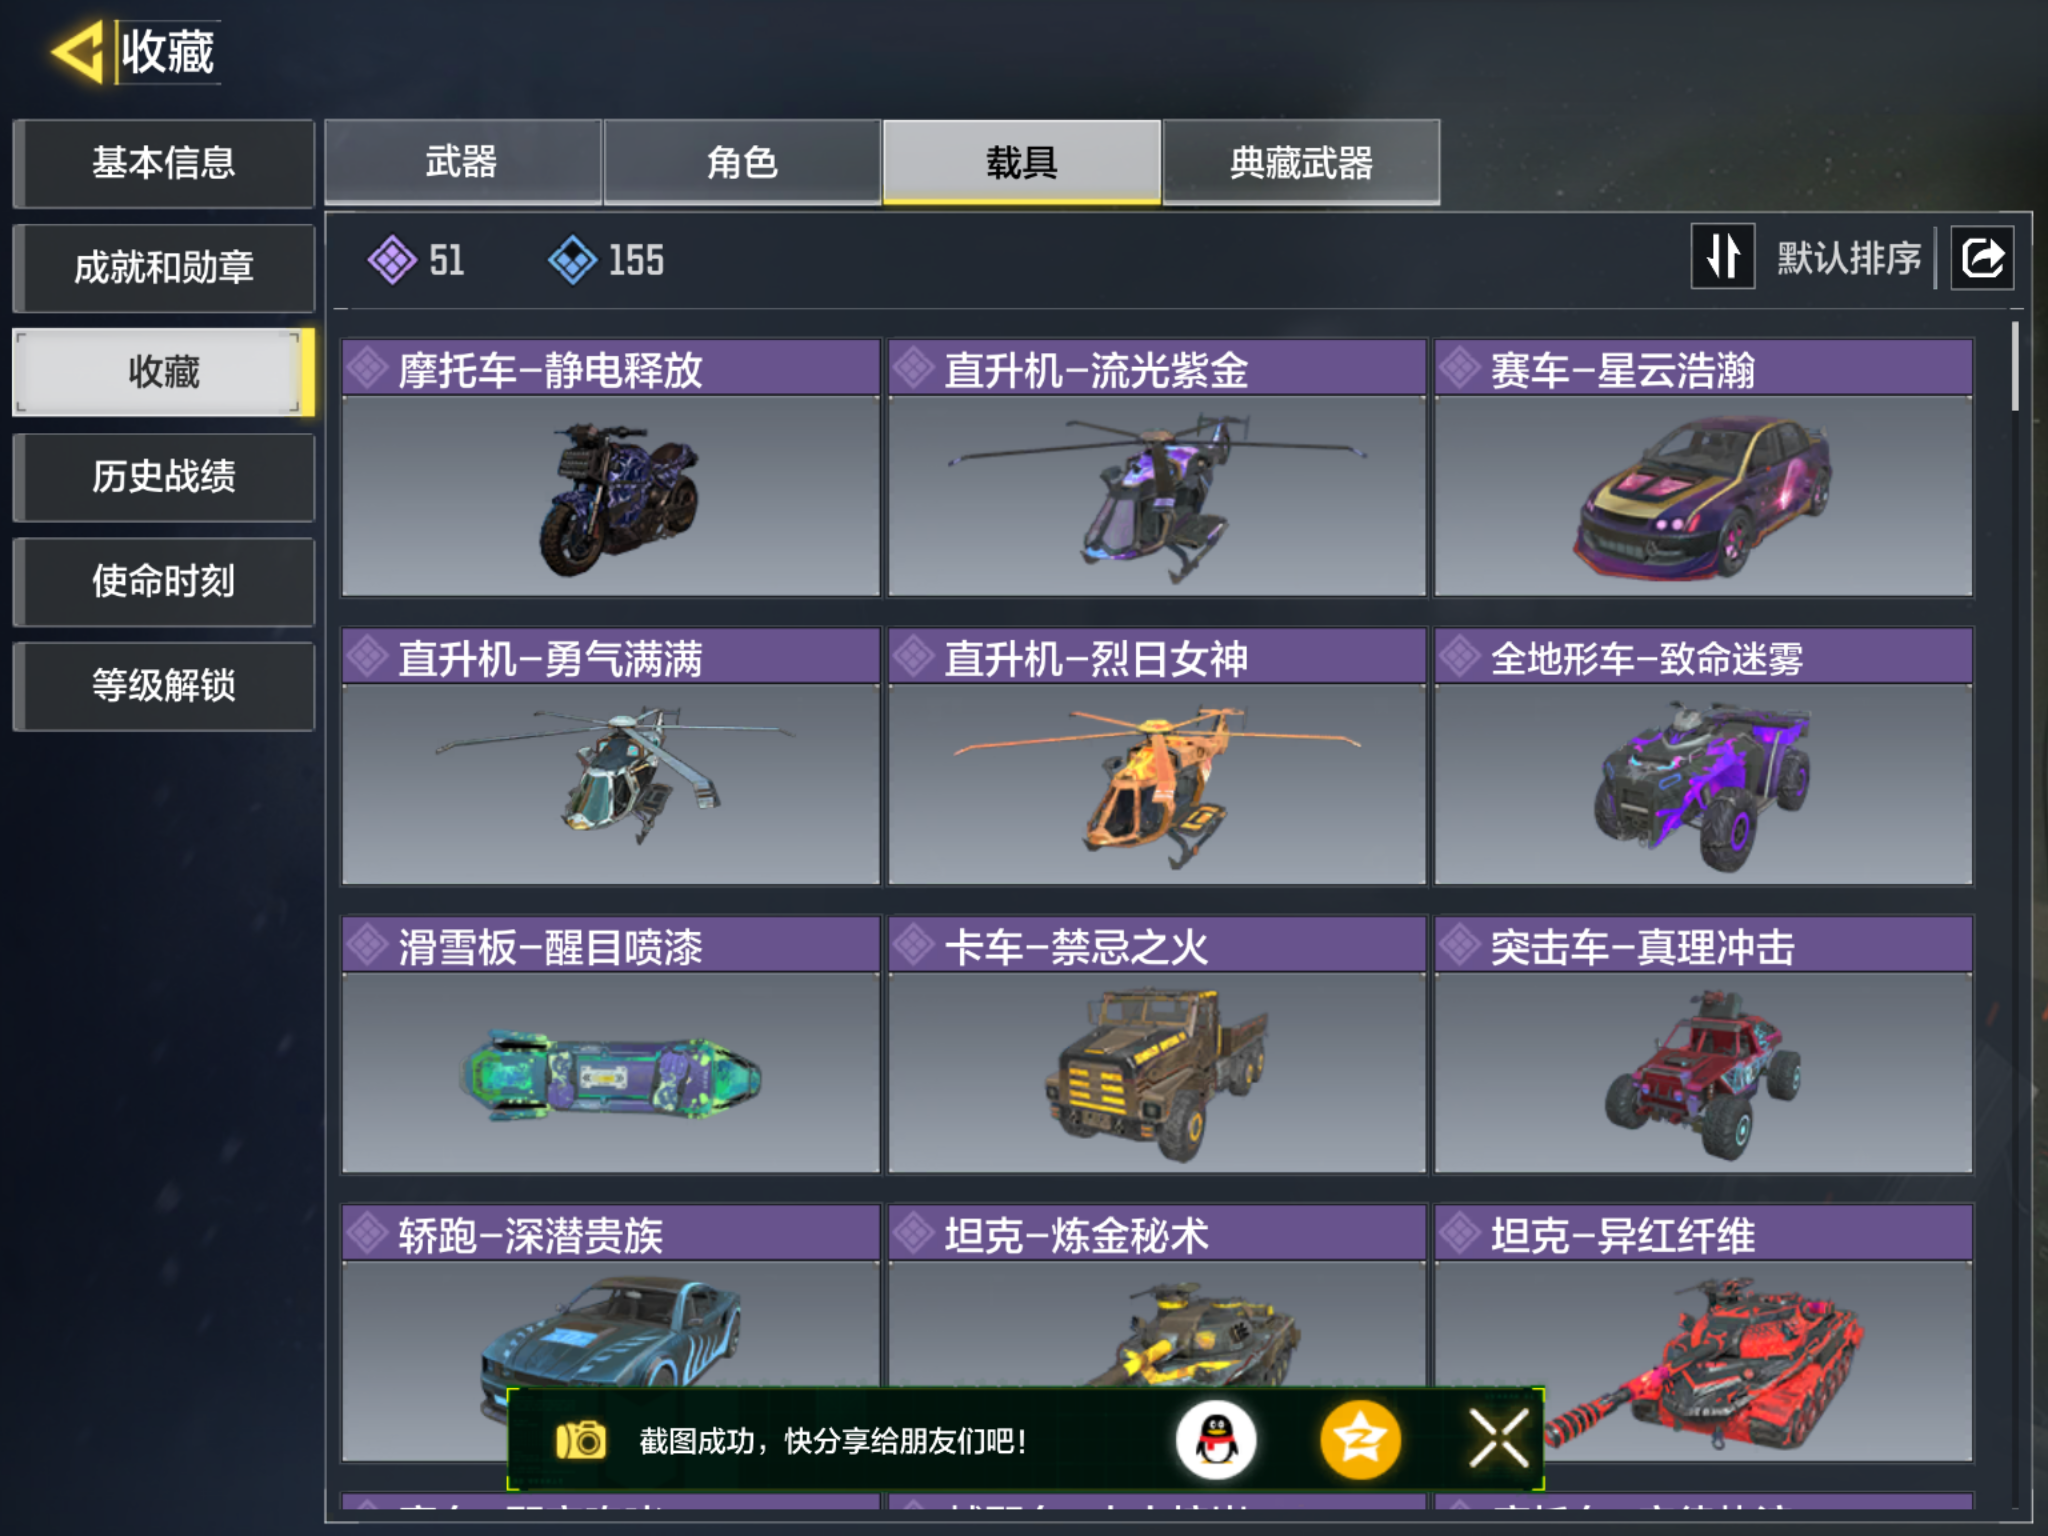Click the share export icon
This screenshot has height=1536, width=2048.
(1983, 257)
